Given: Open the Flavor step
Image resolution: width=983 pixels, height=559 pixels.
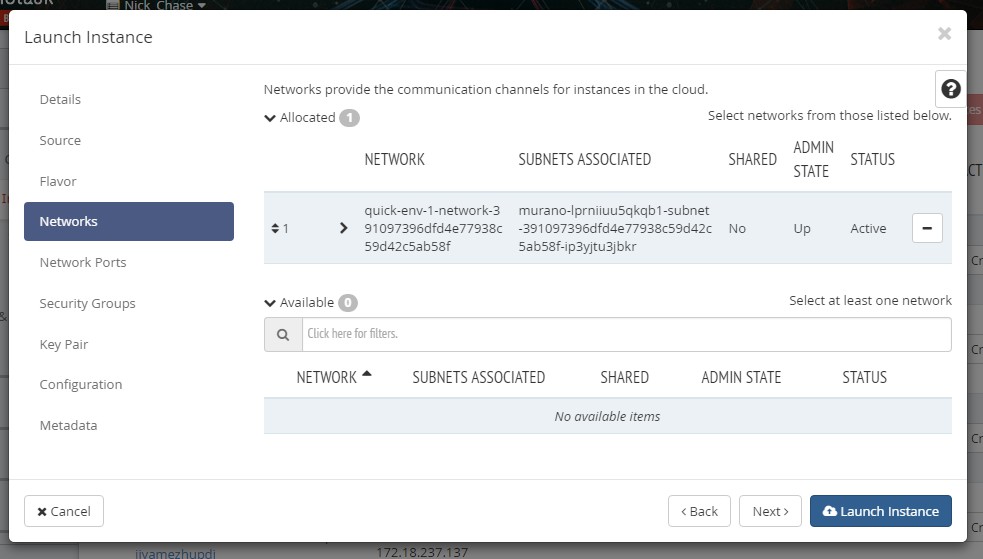Looking at the screenshot, I should click(58, 182).
